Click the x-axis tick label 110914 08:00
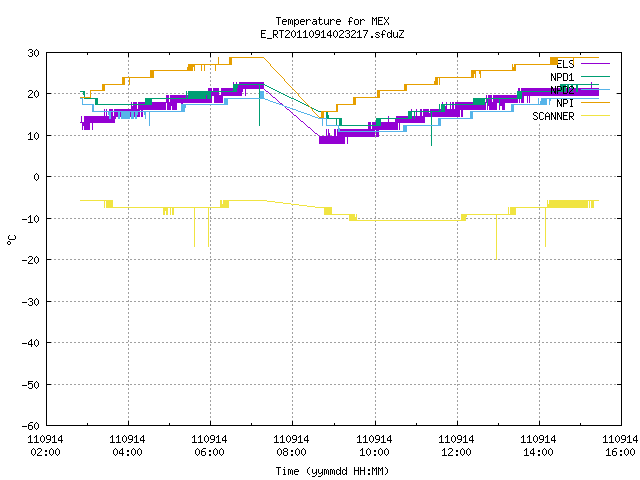The width and height of the screenshot is (640, 480). click(x=291, y=446)
